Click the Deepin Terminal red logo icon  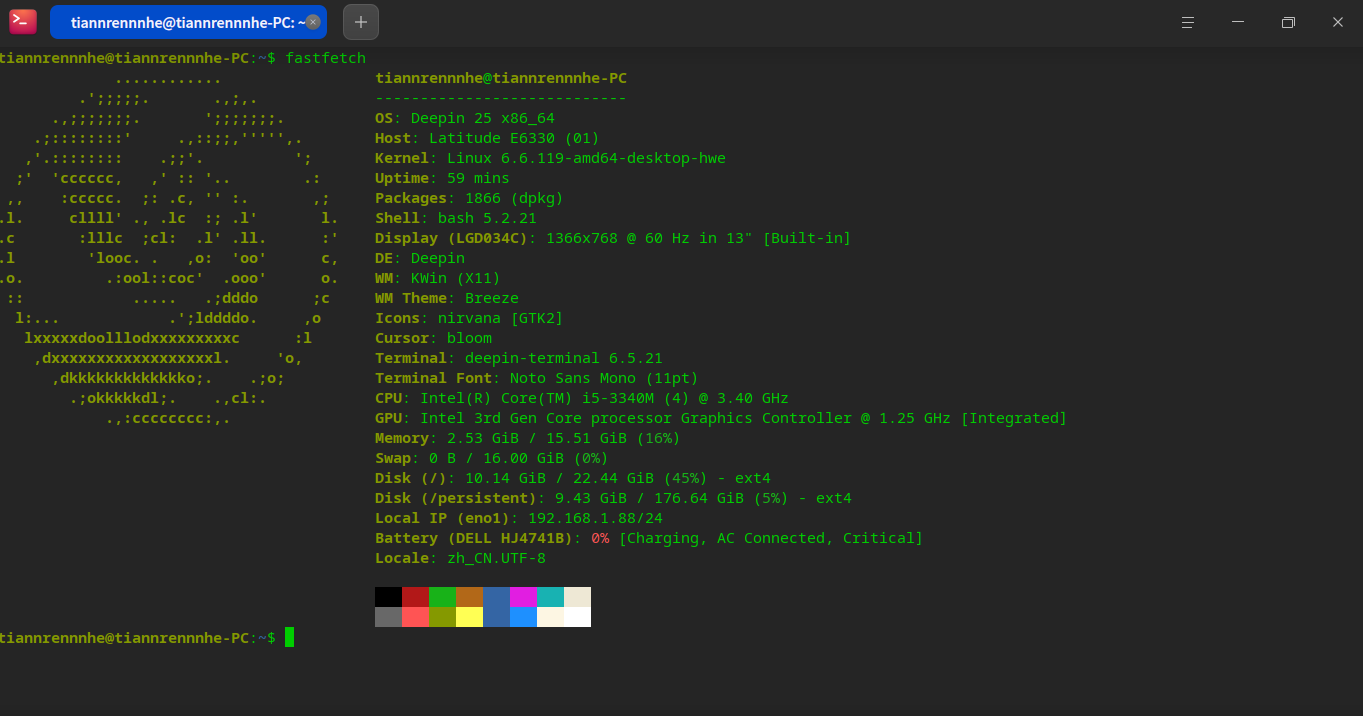pyautogui.click(x=21, y=21)
